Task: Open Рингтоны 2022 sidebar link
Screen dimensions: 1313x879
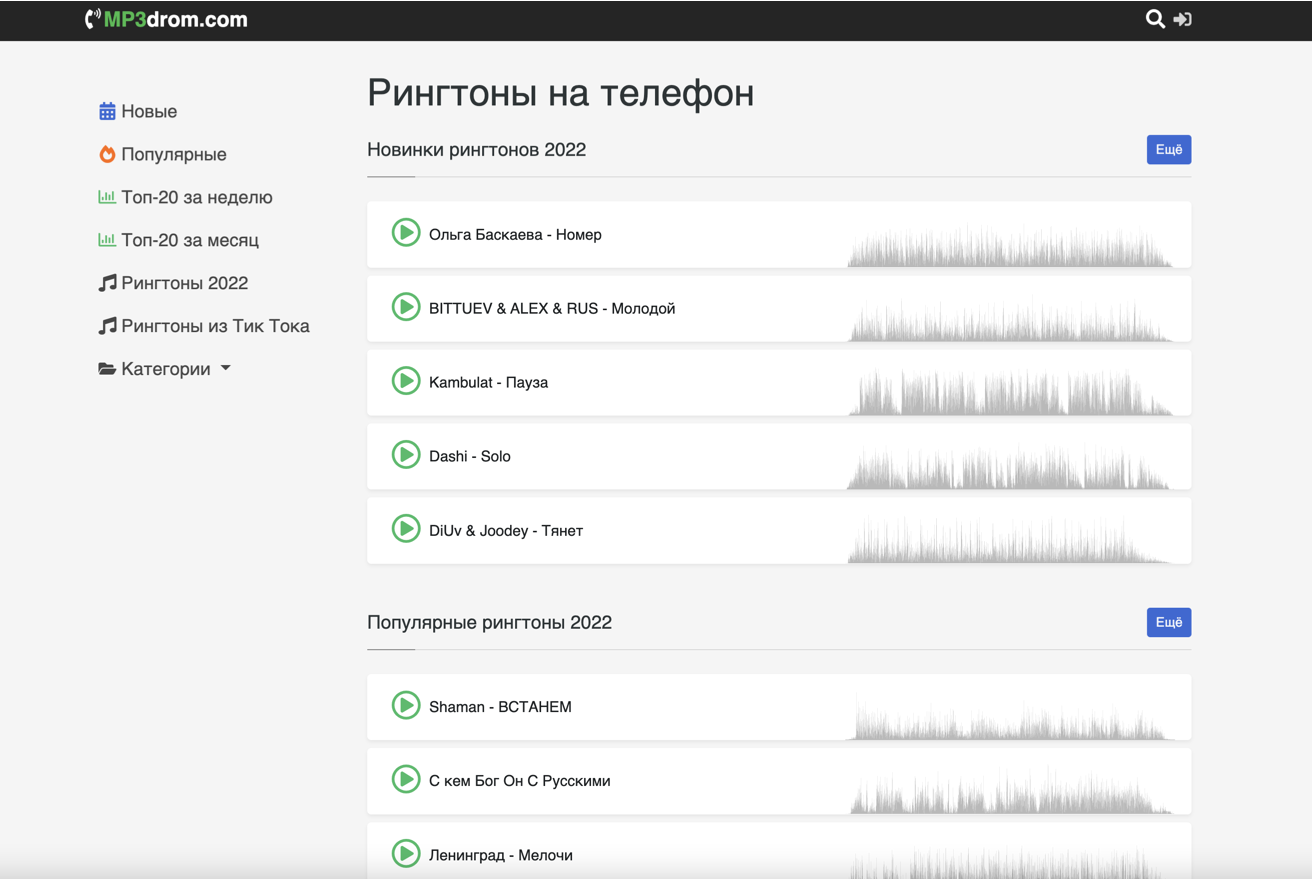Action: (185, 283)
